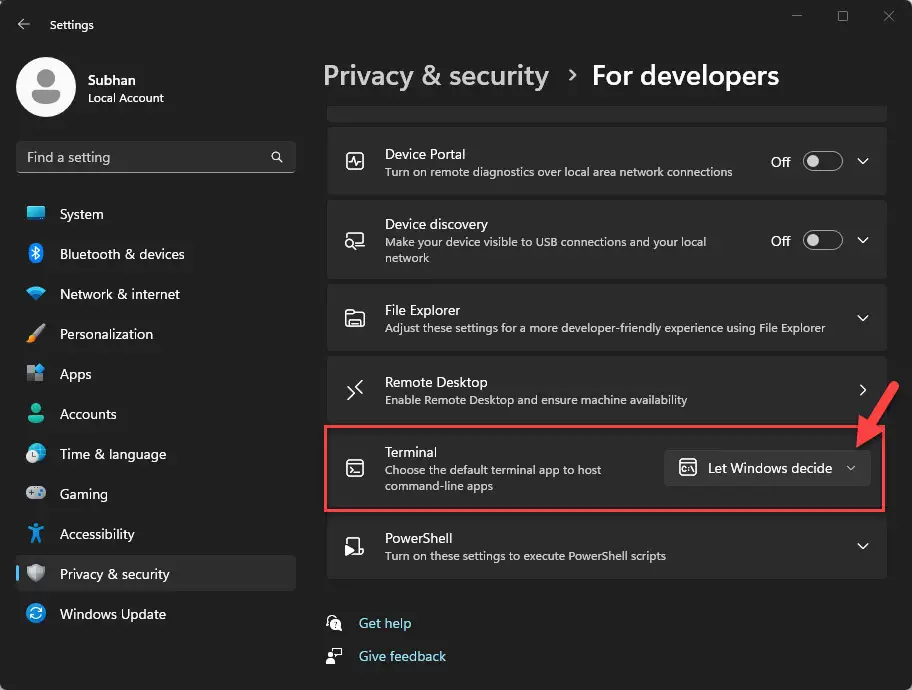Click the Remote Desktop title text

436,382
